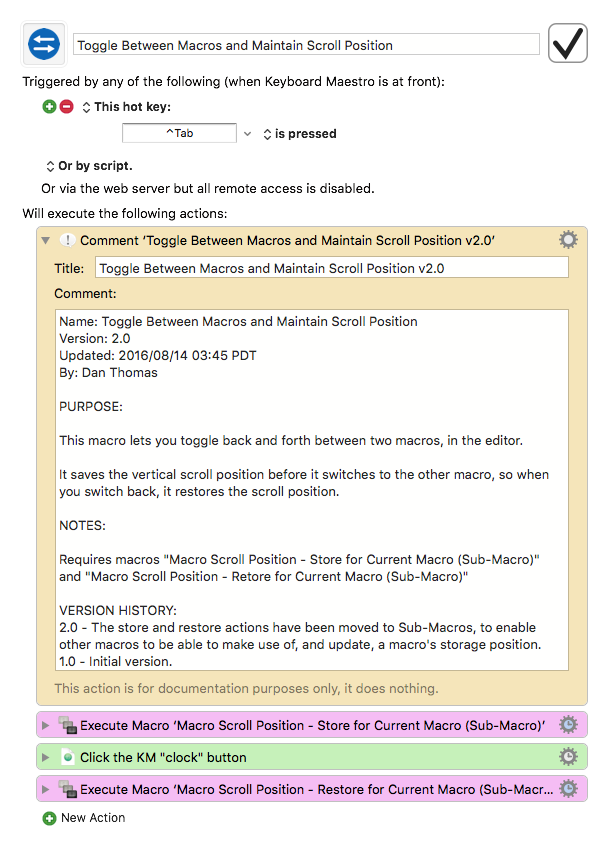The width and height of the screenshot is (608, 846).
Task: Open the Comment action gear menu
Action: tap(568, 240)
